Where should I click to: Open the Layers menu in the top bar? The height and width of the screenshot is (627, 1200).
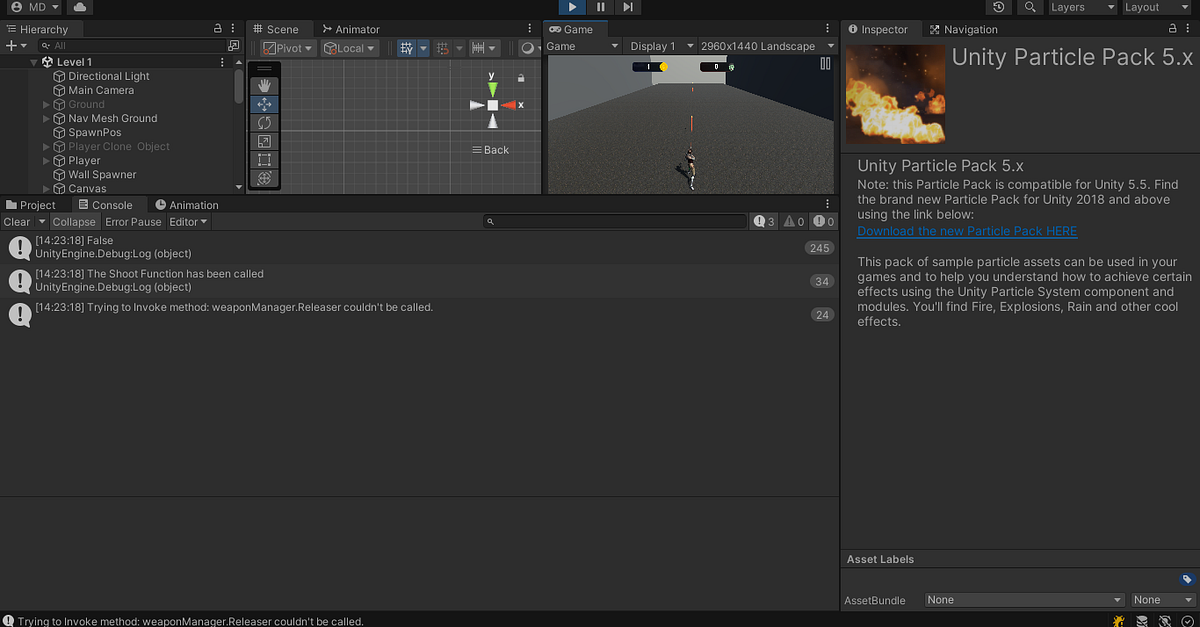[1081, 7]
